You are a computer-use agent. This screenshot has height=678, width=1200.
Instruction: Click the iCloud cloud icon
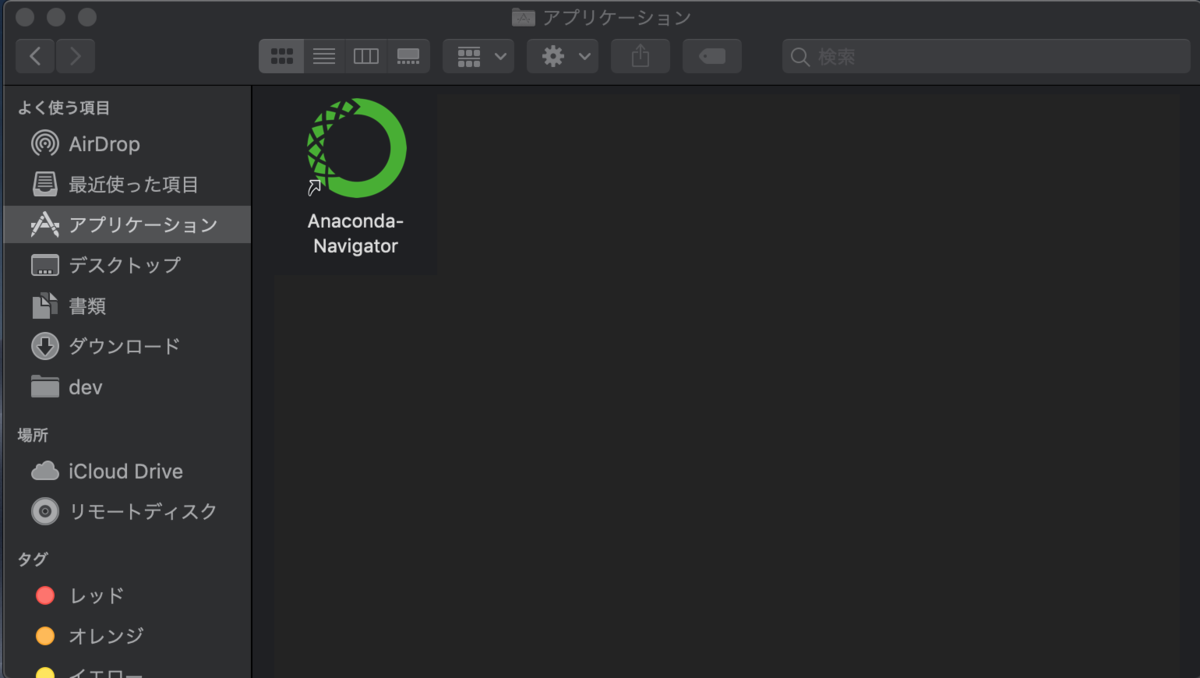(45, 471)
